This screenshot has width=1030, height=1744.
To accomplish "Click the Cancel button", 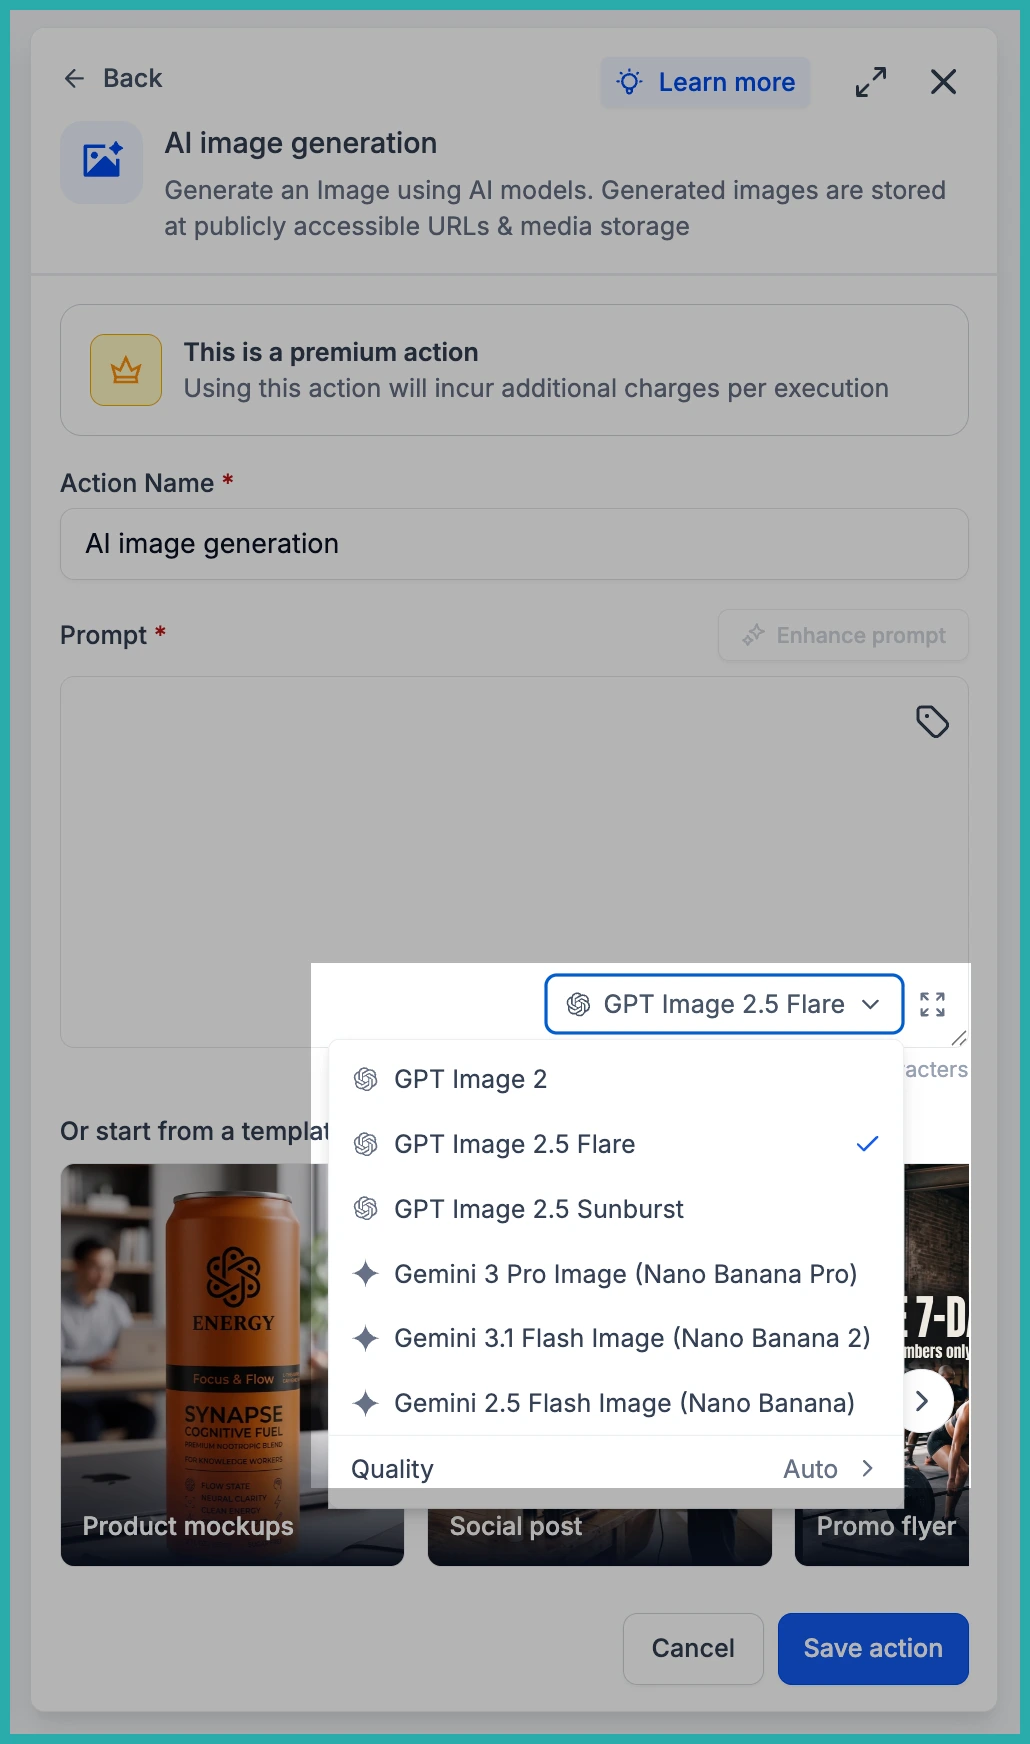I will click(693, 1648).
